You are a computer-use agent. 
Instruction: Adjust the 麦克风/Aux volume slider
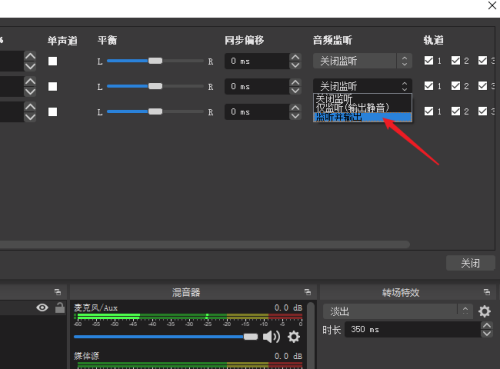point(166,337)
